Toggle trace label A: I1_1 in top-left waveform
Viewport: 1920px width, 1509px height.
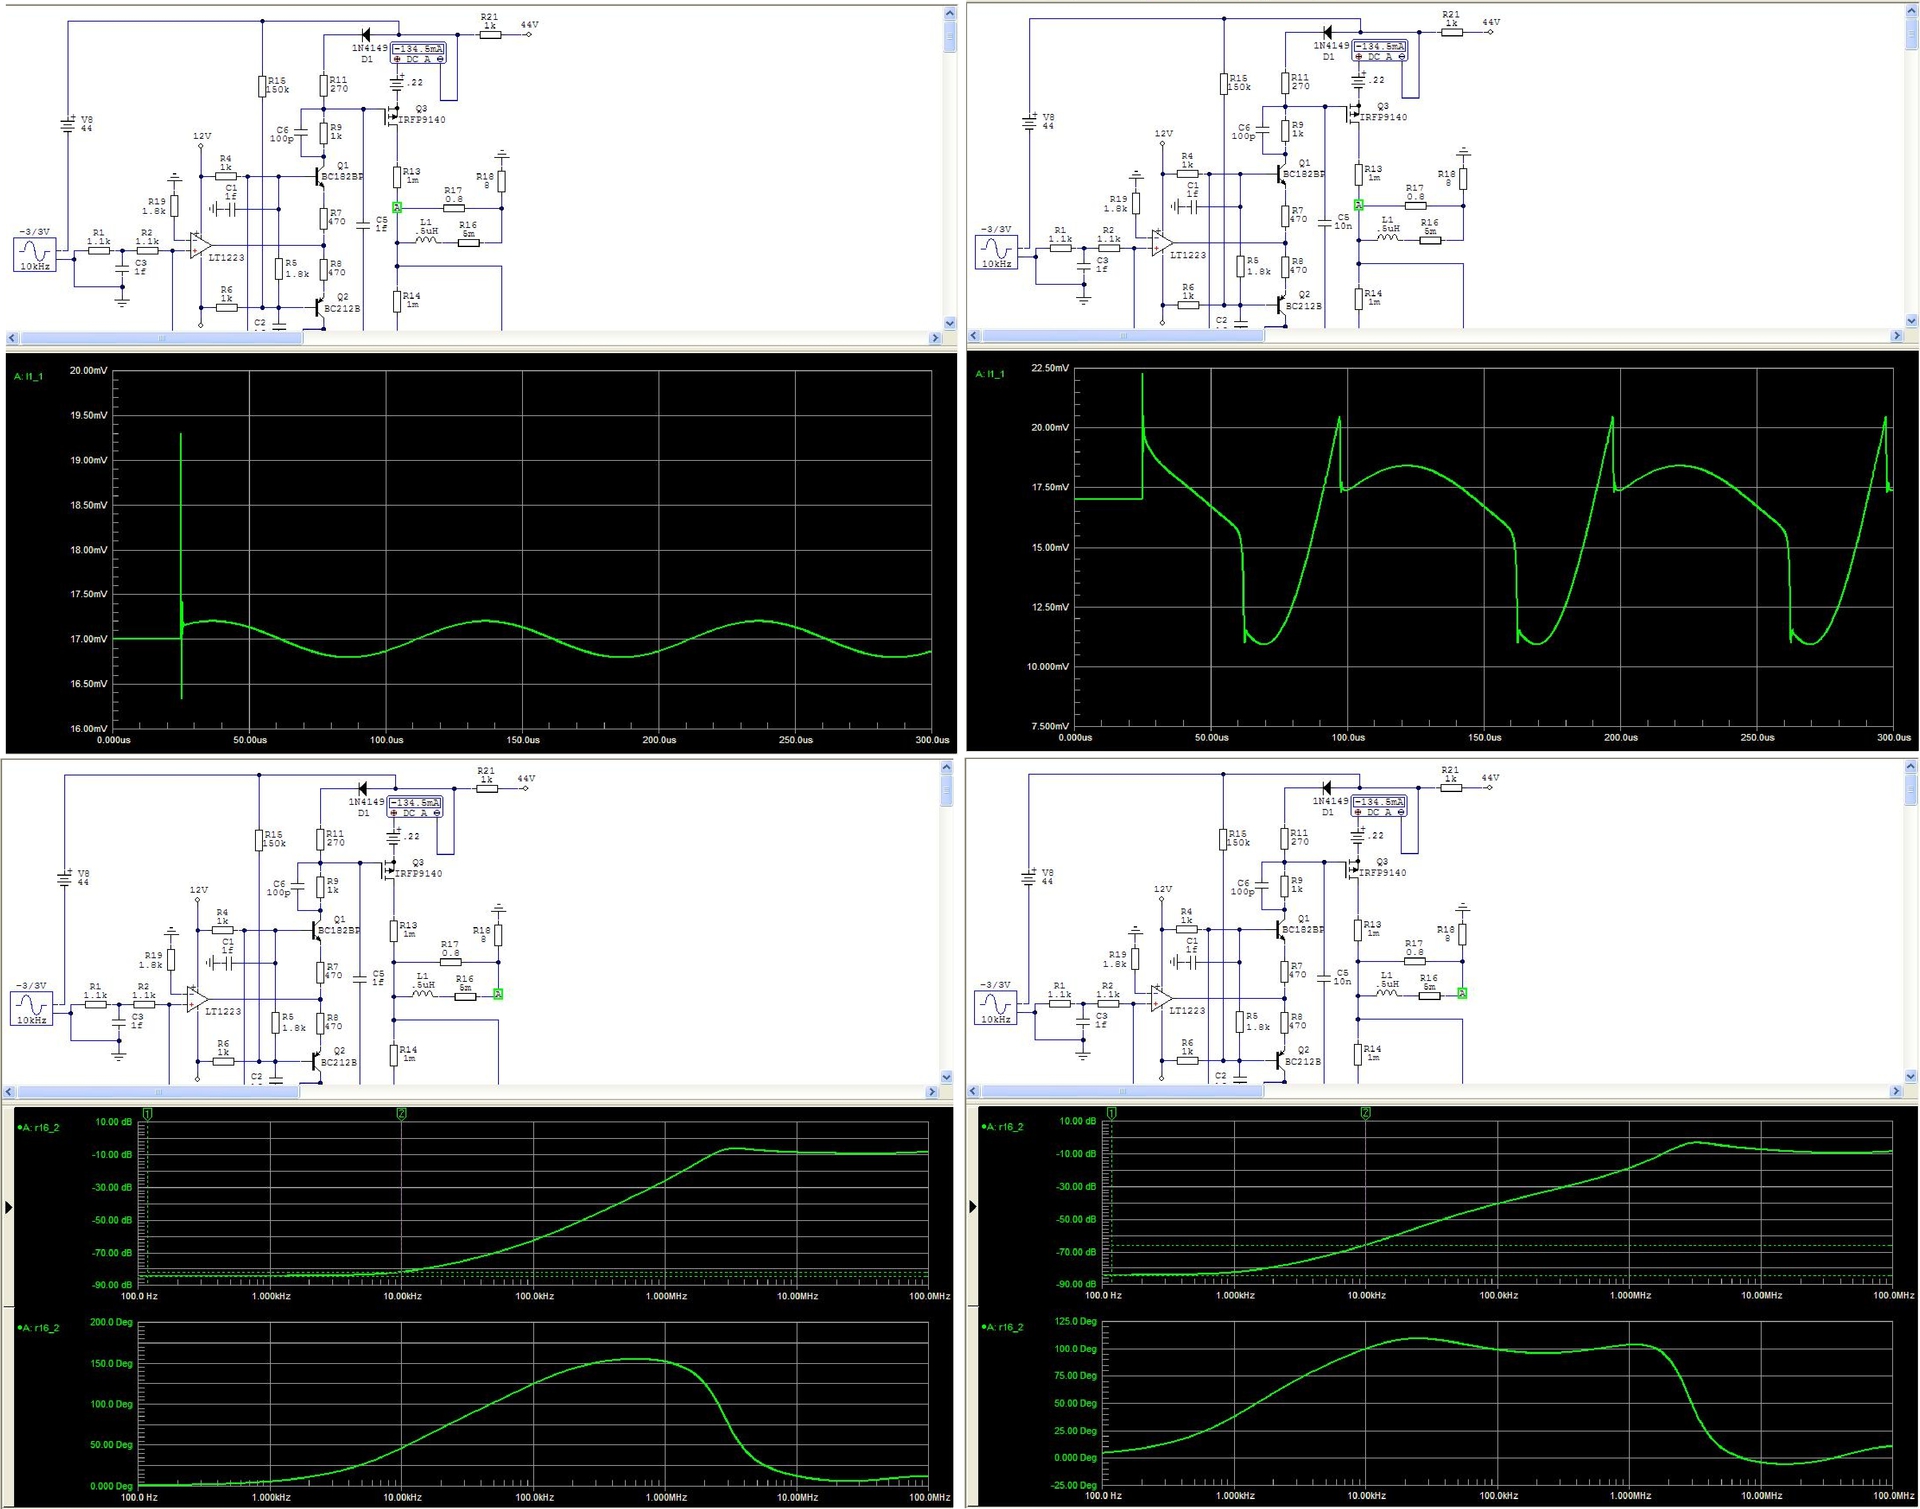(x=29, y=377)
